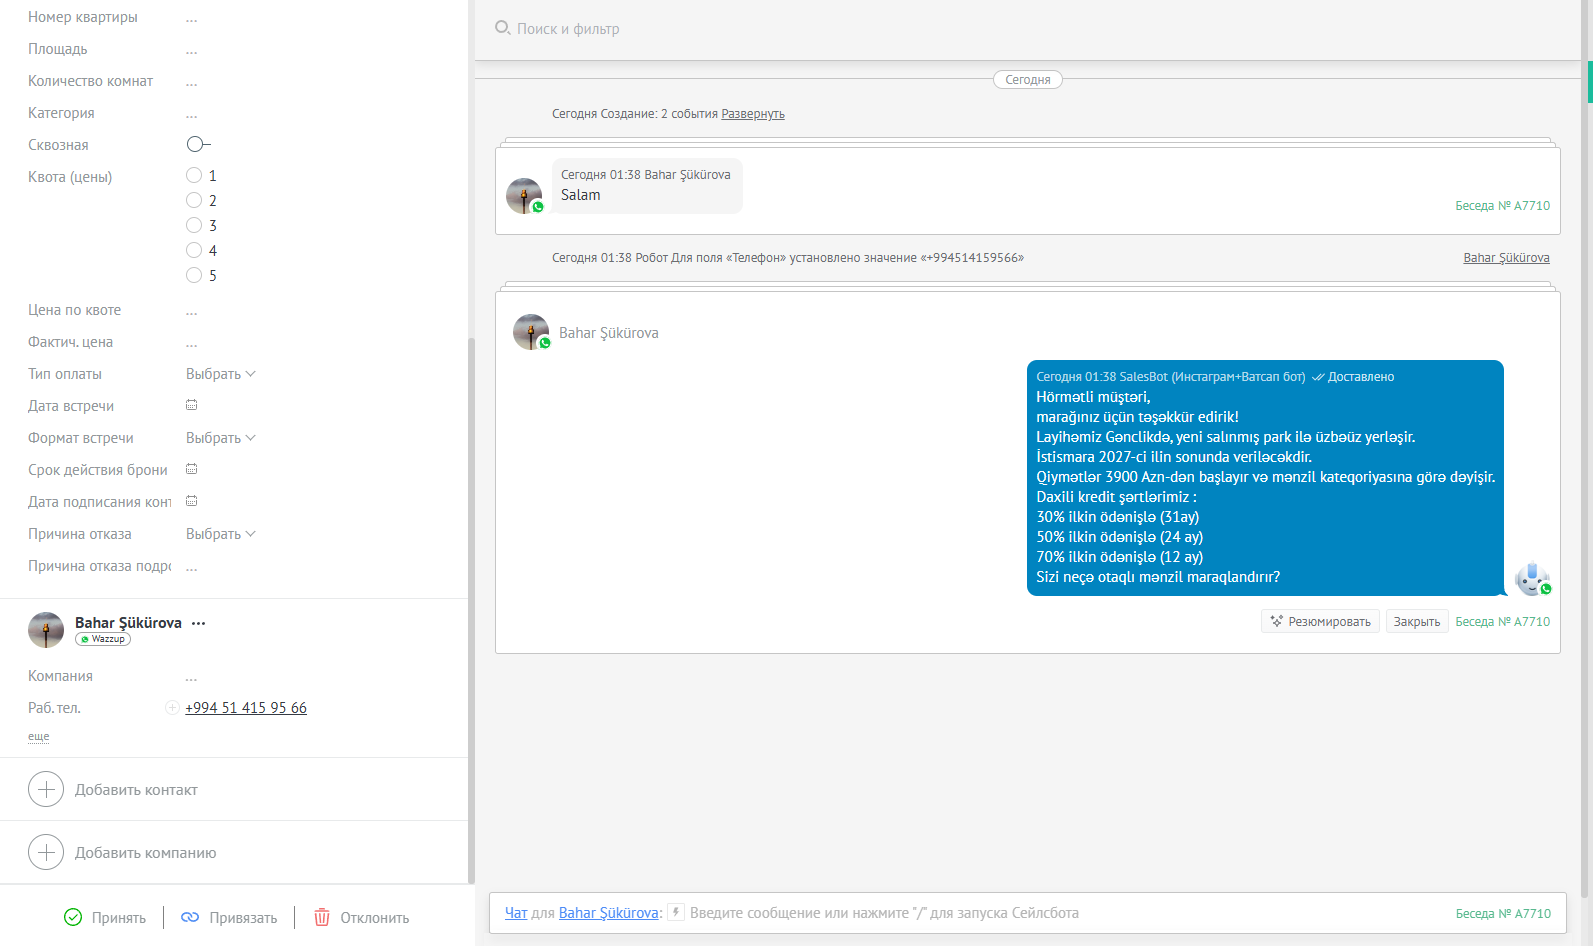Click the lightning Salesbot icon in chat input

coord(676,912)
